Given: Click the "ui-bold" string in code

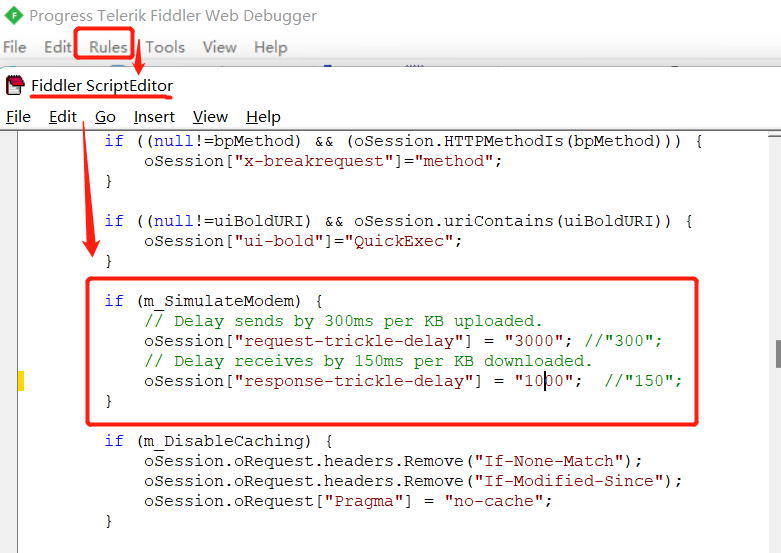Looking at the screenshot, I should tap(279, 241).
